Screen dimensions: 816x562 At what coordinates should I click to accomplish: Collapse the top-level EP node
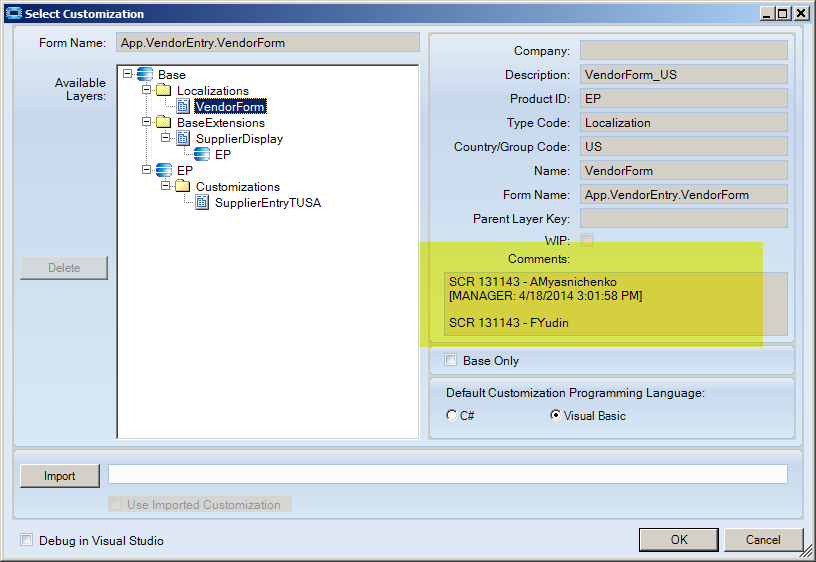pyautogui.click(x=147, y=170)
